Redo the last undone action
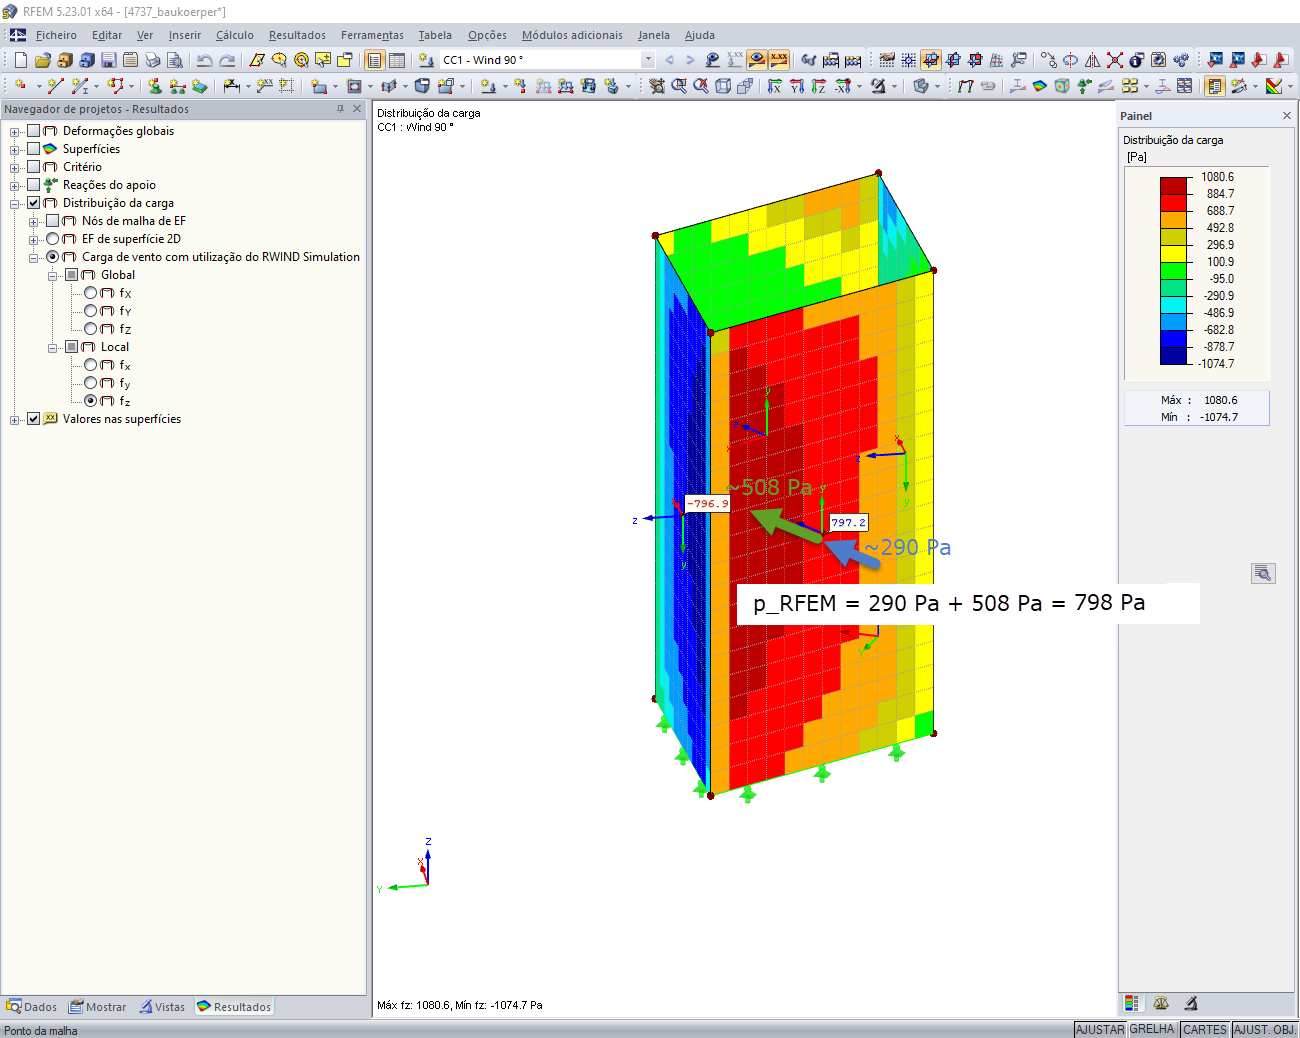 pyautogui.click(x=227, y=60)
